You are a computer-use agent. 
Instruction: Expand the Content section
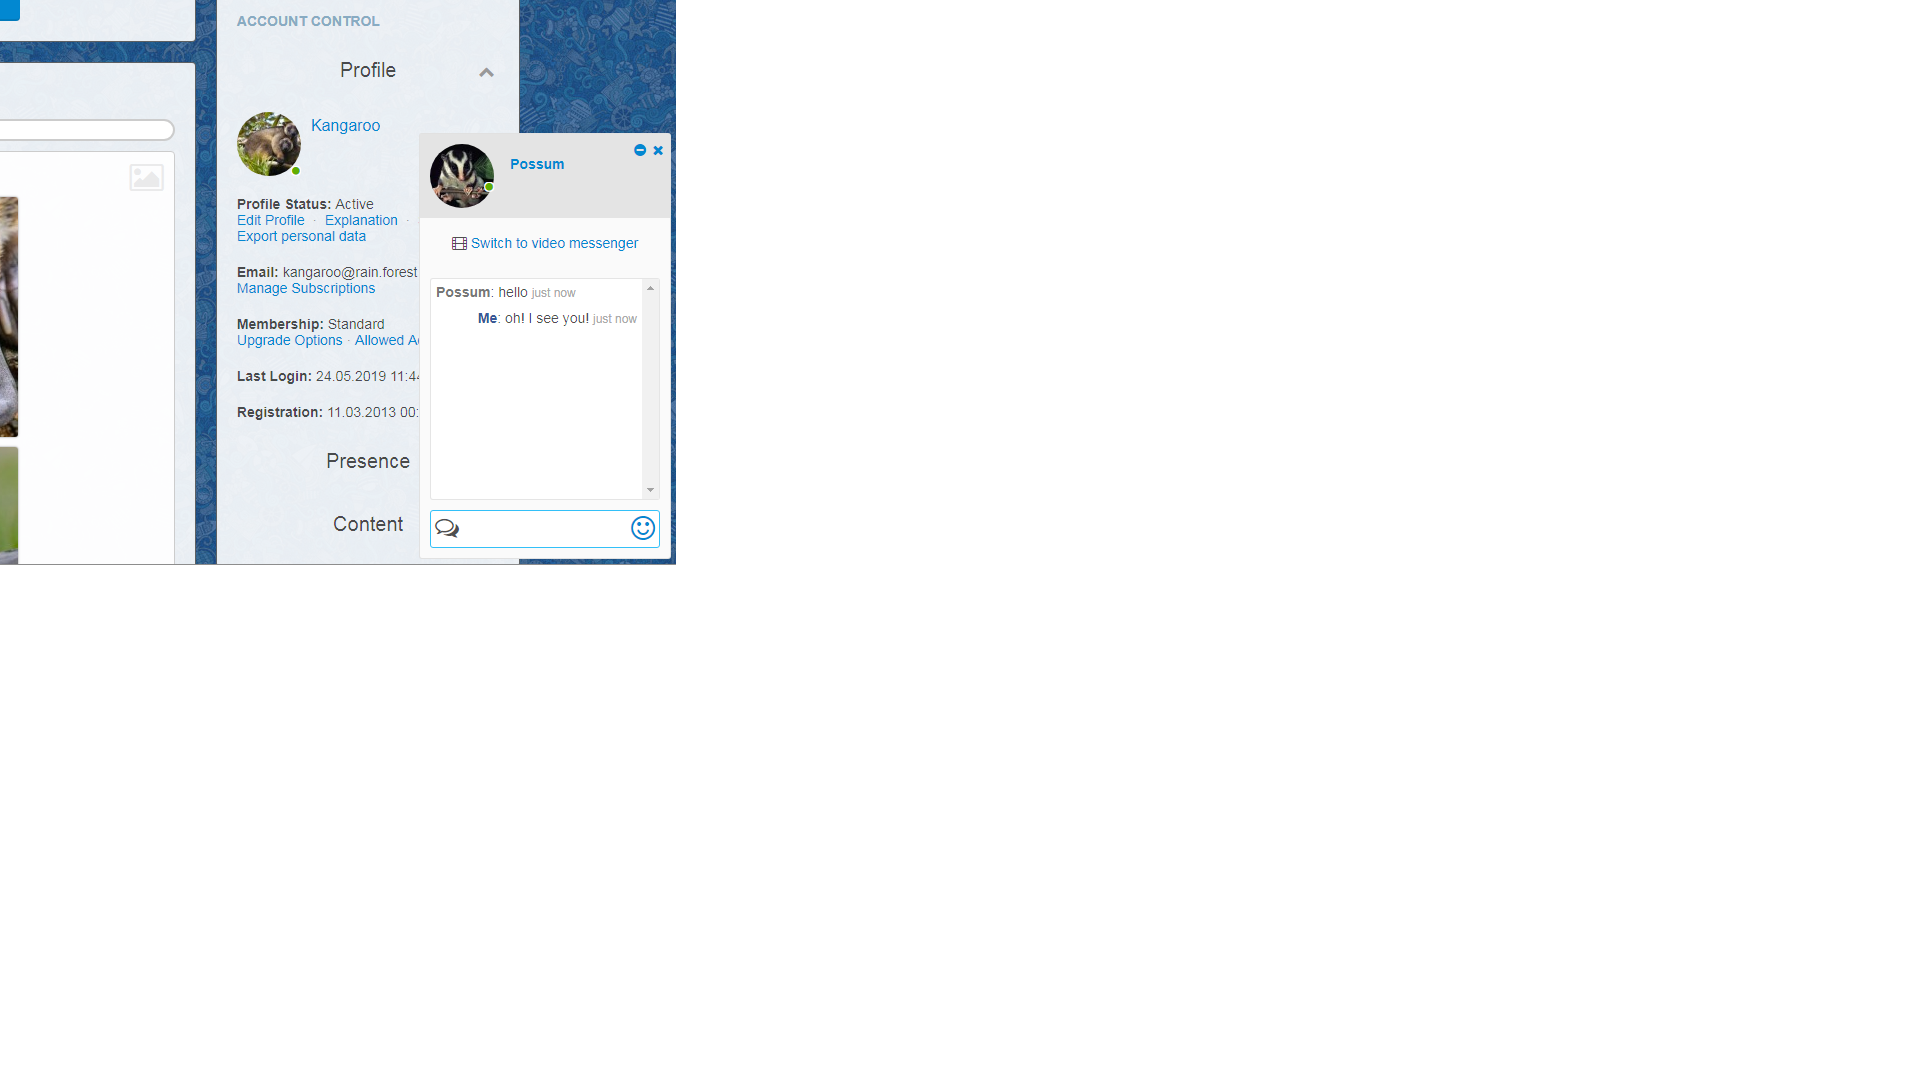coord(368,524)
